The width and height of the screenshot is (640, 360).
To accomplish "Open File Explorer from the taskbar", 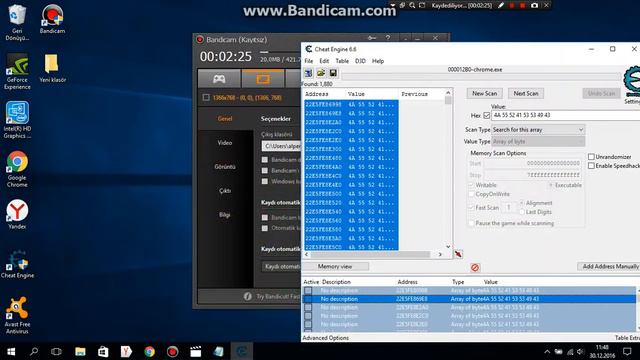I will (80, 351).
